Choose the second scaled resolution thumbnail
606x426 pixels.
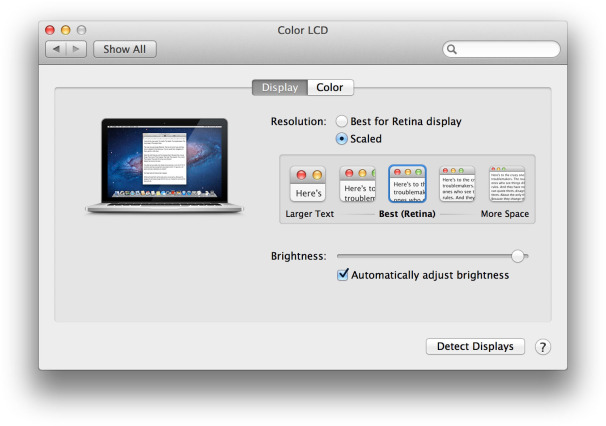click(357, 184)
